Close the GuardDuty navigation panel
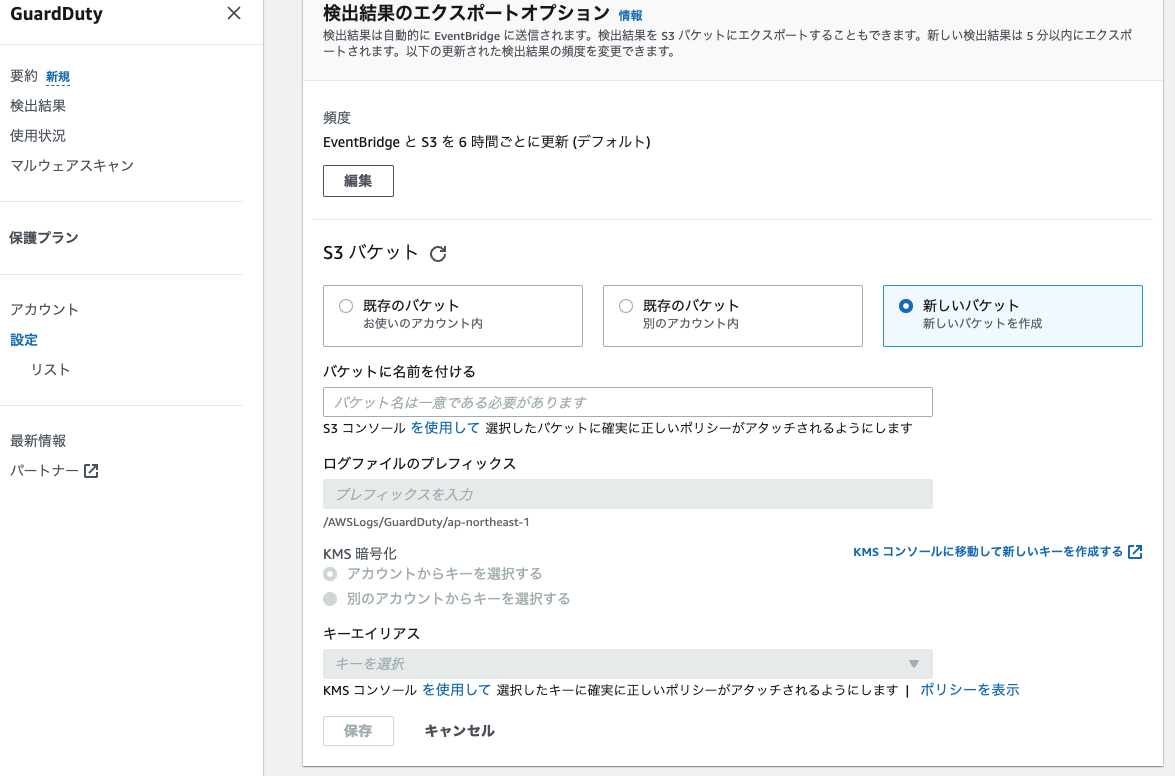The height and width of the screenshot is (776, 1175). click(234, 13)
